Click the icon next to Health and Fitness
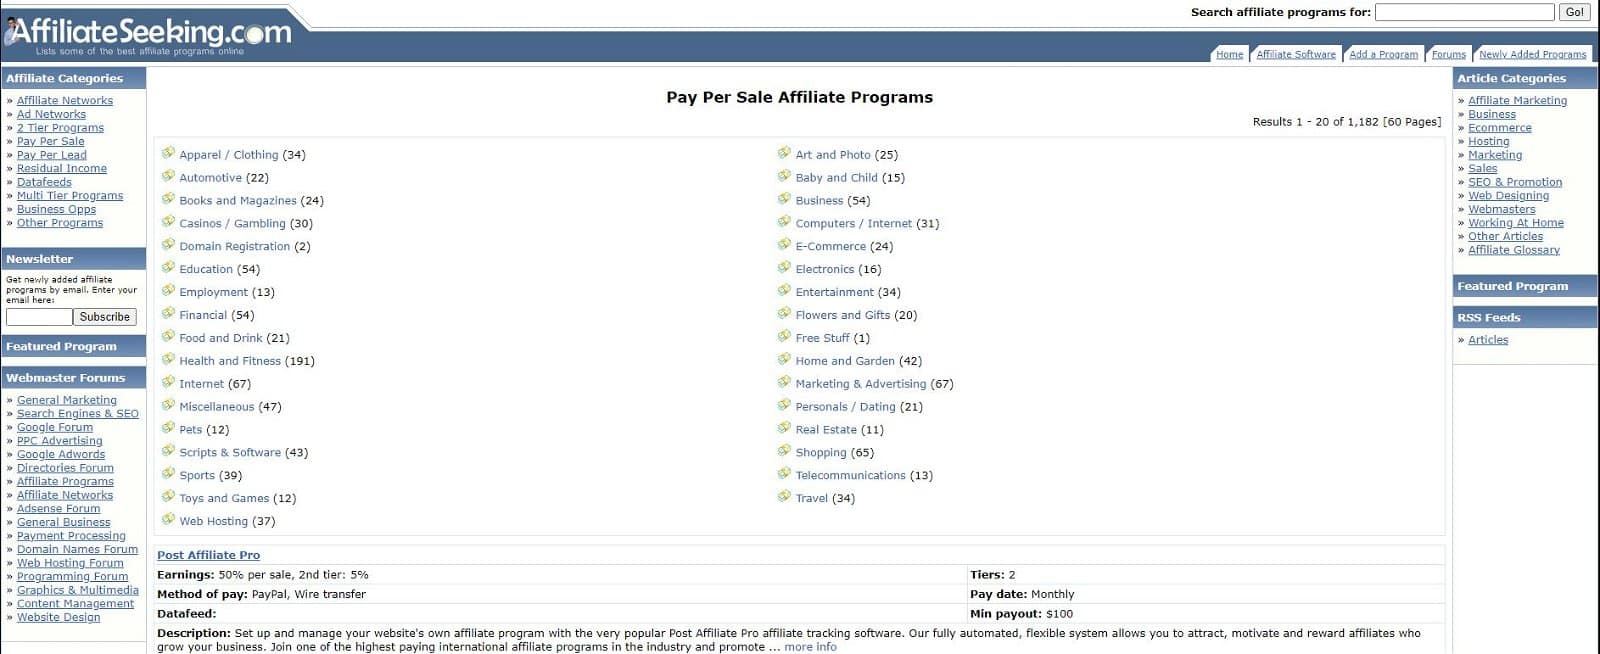 point(168,359)
